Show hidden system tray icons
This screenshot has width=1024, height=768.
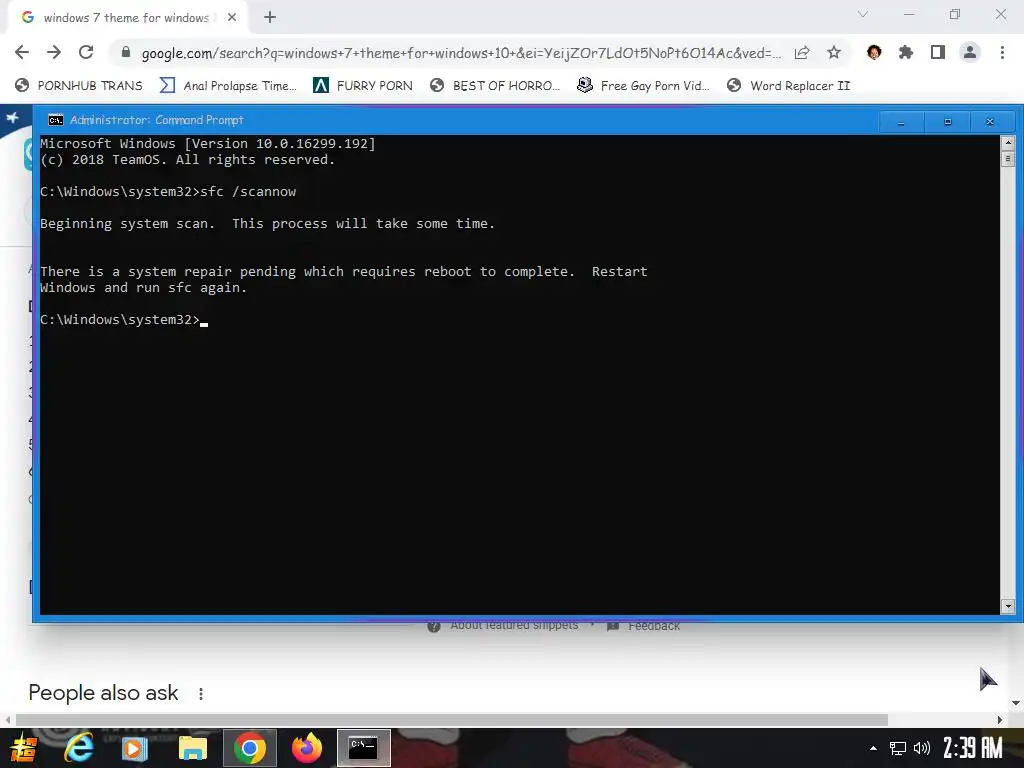tap(873, 748)
